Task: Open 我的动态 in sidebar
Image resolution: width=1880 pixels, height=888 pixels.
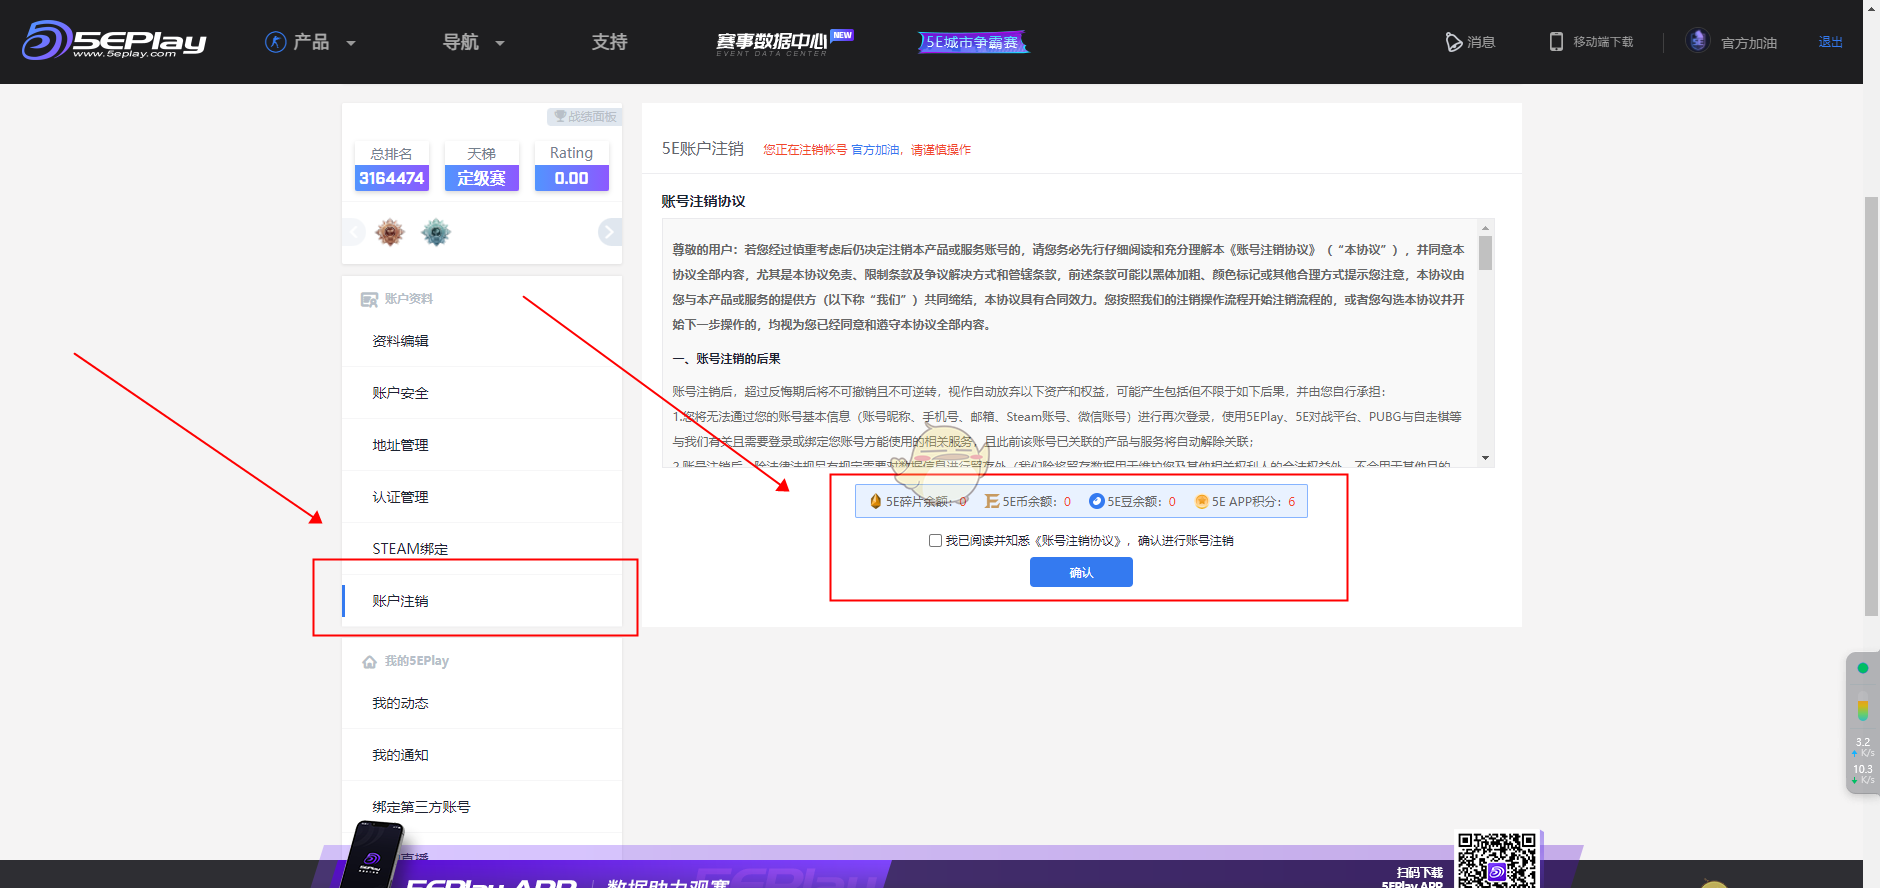Action: click(x=482, y=703)
